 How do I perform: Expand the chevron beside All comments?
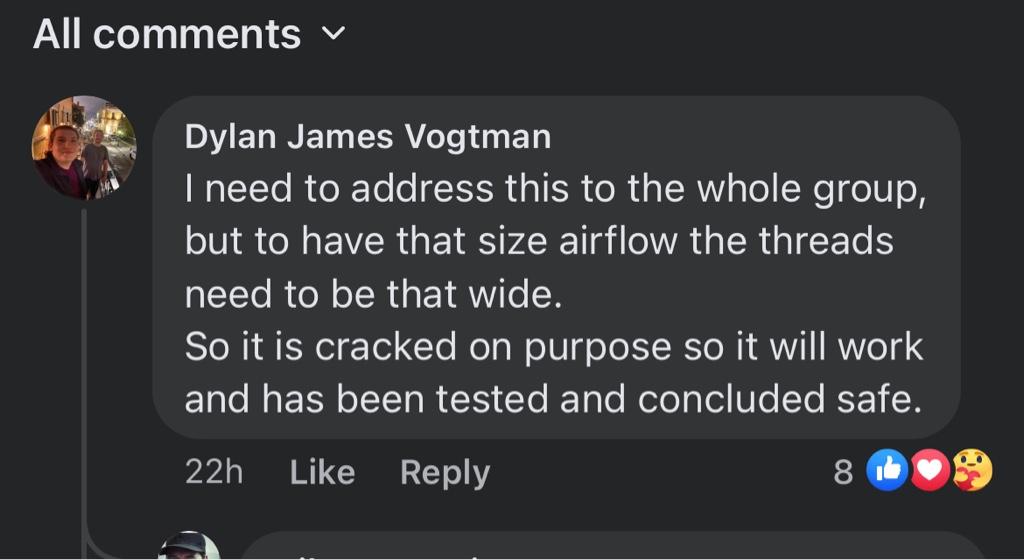(x=332, y=35)
